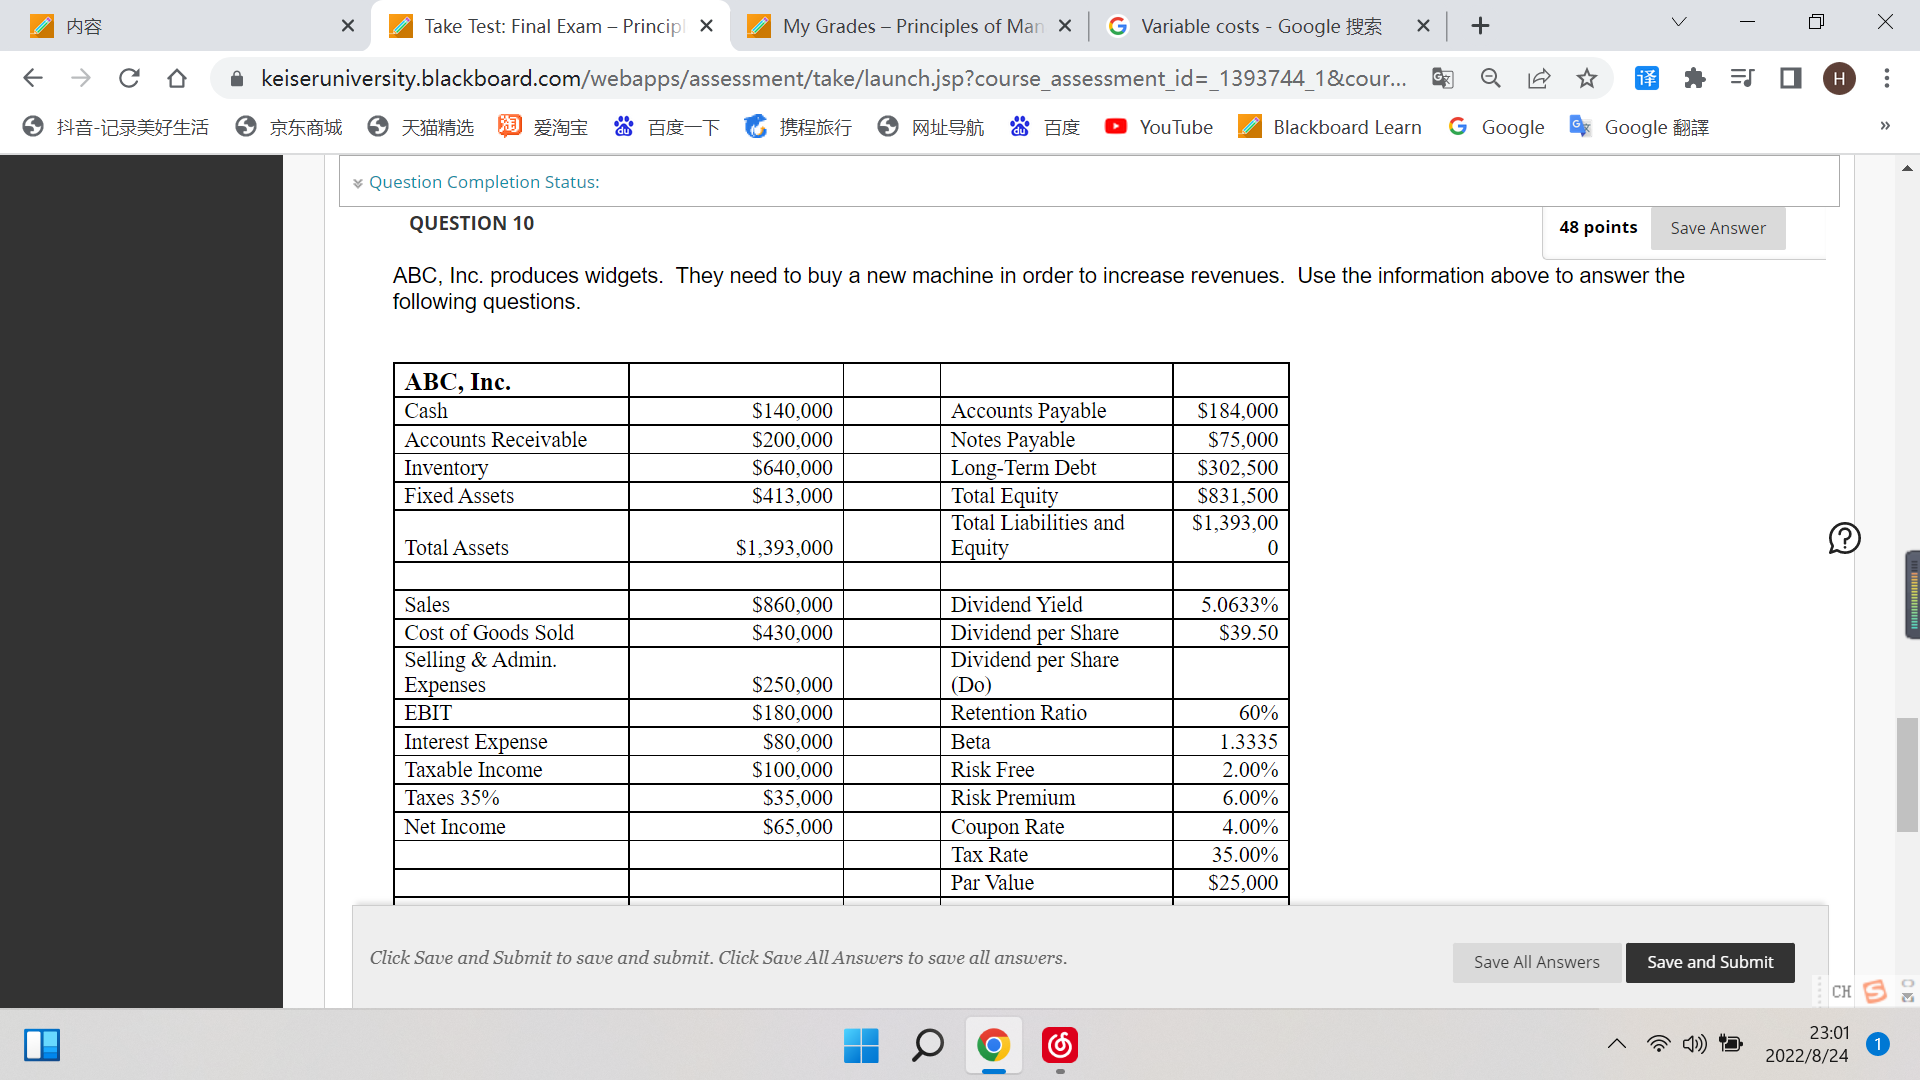Click Save and Submit button
This screenshot has width=1920, height=1080.
(1709, 962)
